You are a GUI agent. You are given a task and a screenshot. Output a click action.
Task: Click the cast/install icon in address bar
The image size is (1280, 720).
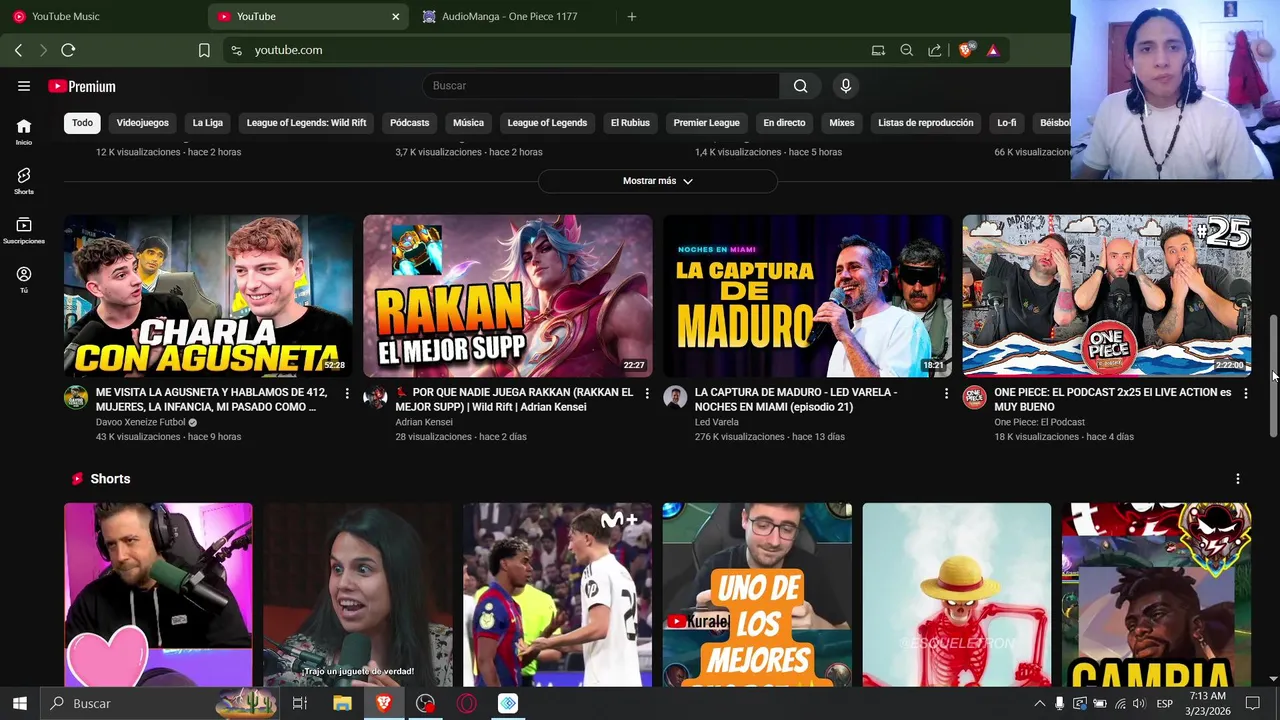[x=878, y=50]
